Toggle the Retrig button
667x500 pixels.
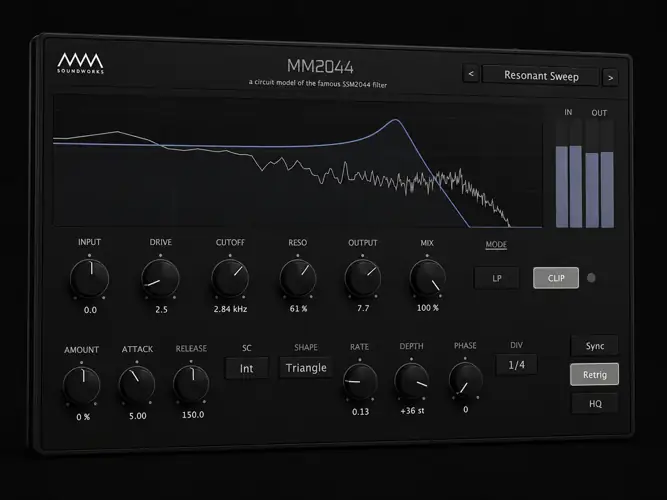(x=594, y=374)
